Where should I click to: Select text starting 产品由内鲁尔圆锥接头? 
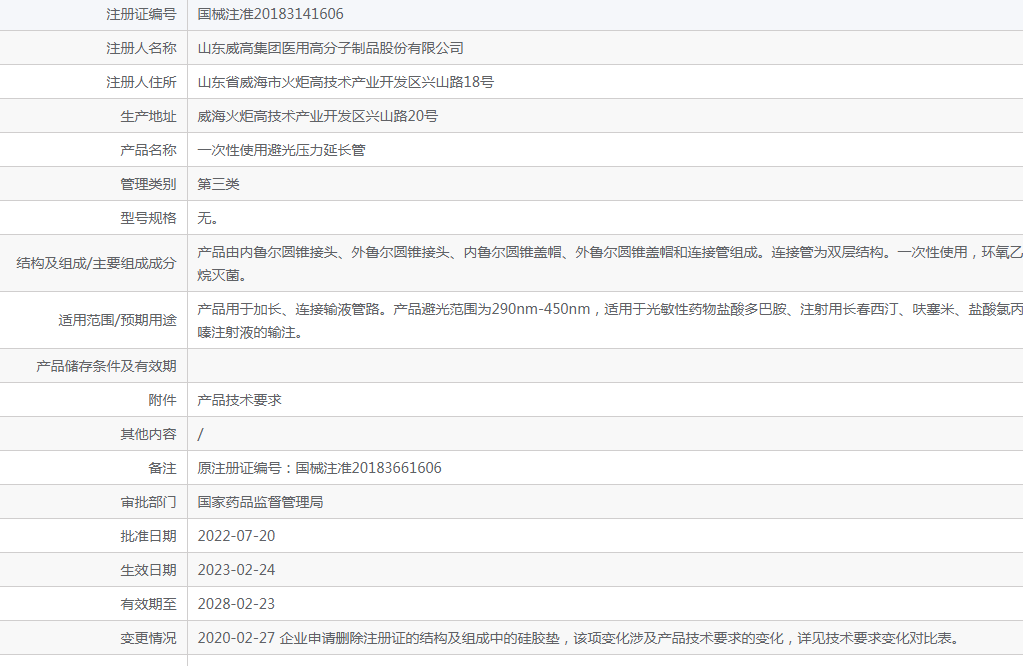(610, 264)
